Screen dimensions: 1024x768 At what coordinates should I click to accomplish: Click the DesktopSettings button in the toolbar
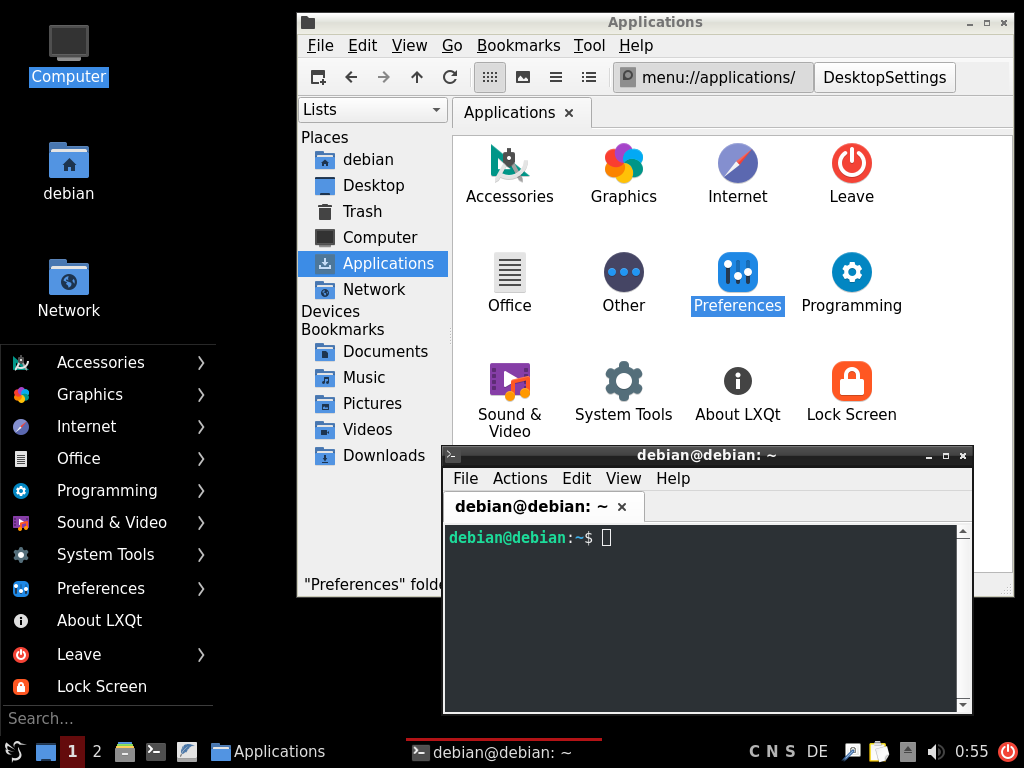pos(884,77)
